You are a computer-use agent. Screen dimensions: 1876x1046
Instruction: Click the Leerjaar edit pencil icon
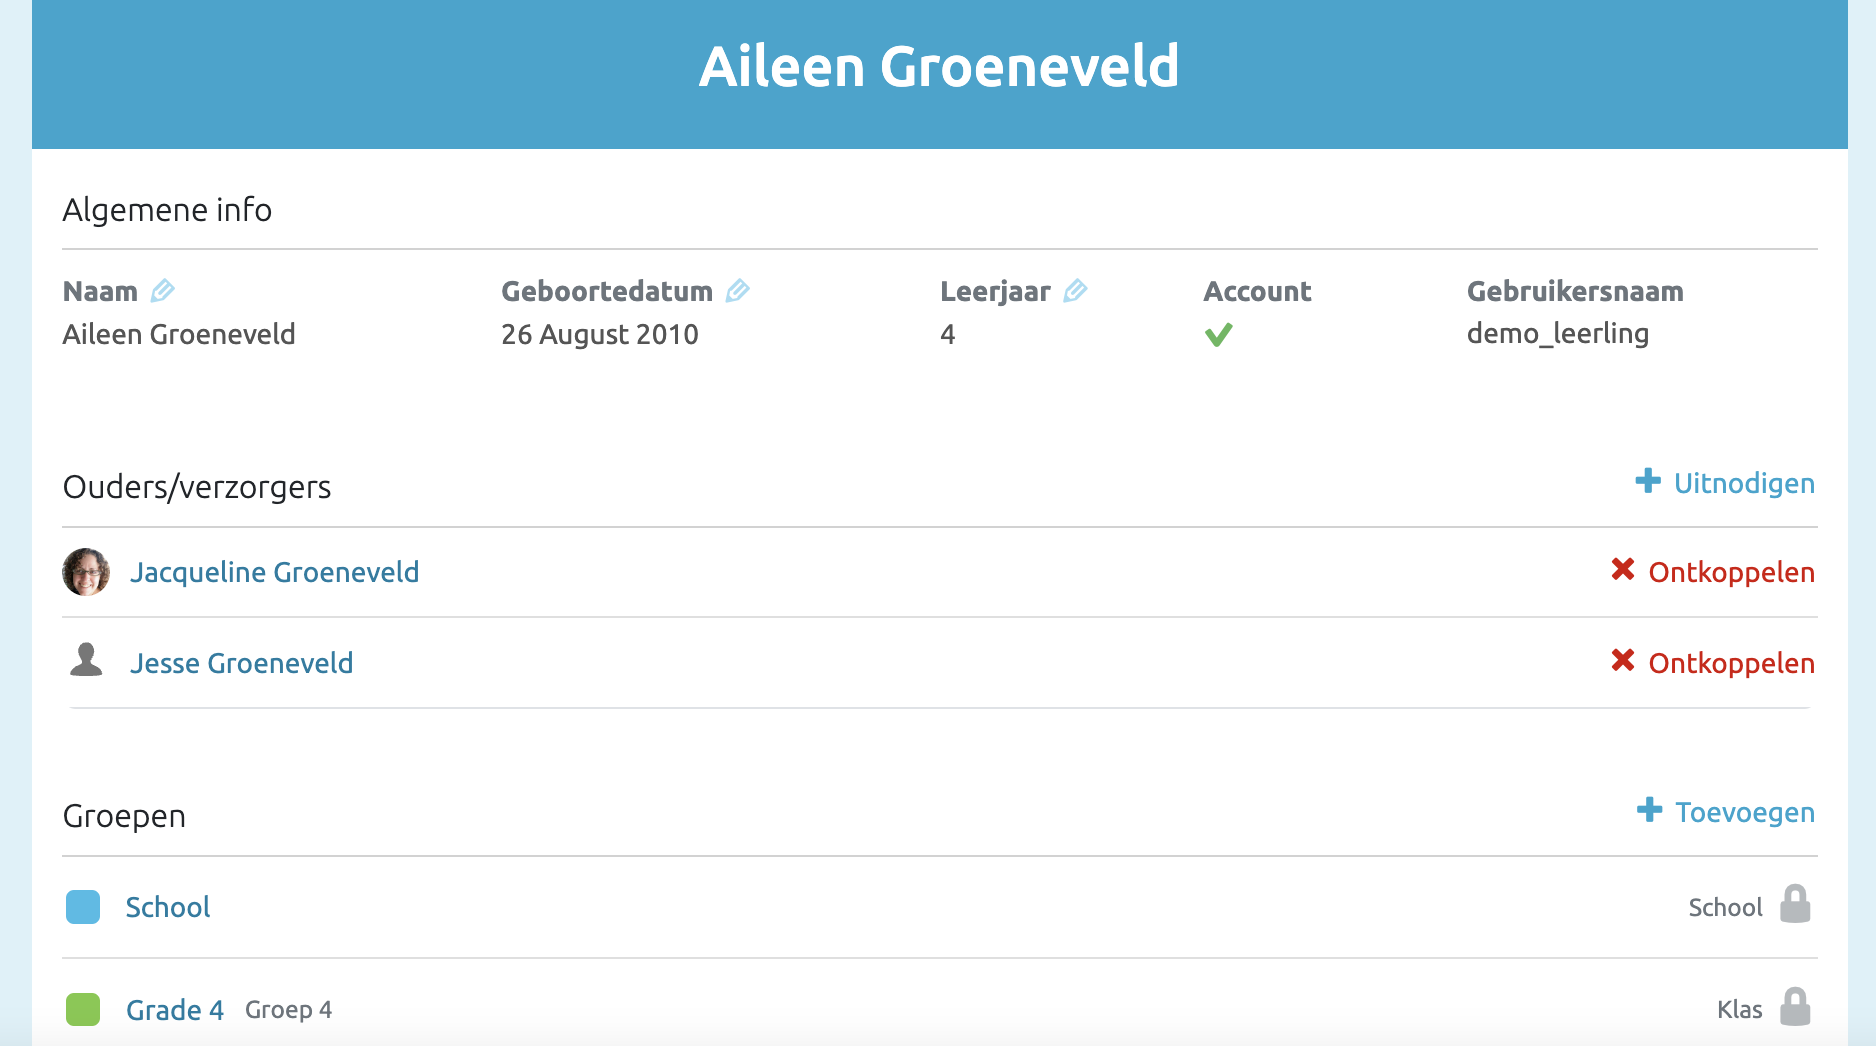1075,291
